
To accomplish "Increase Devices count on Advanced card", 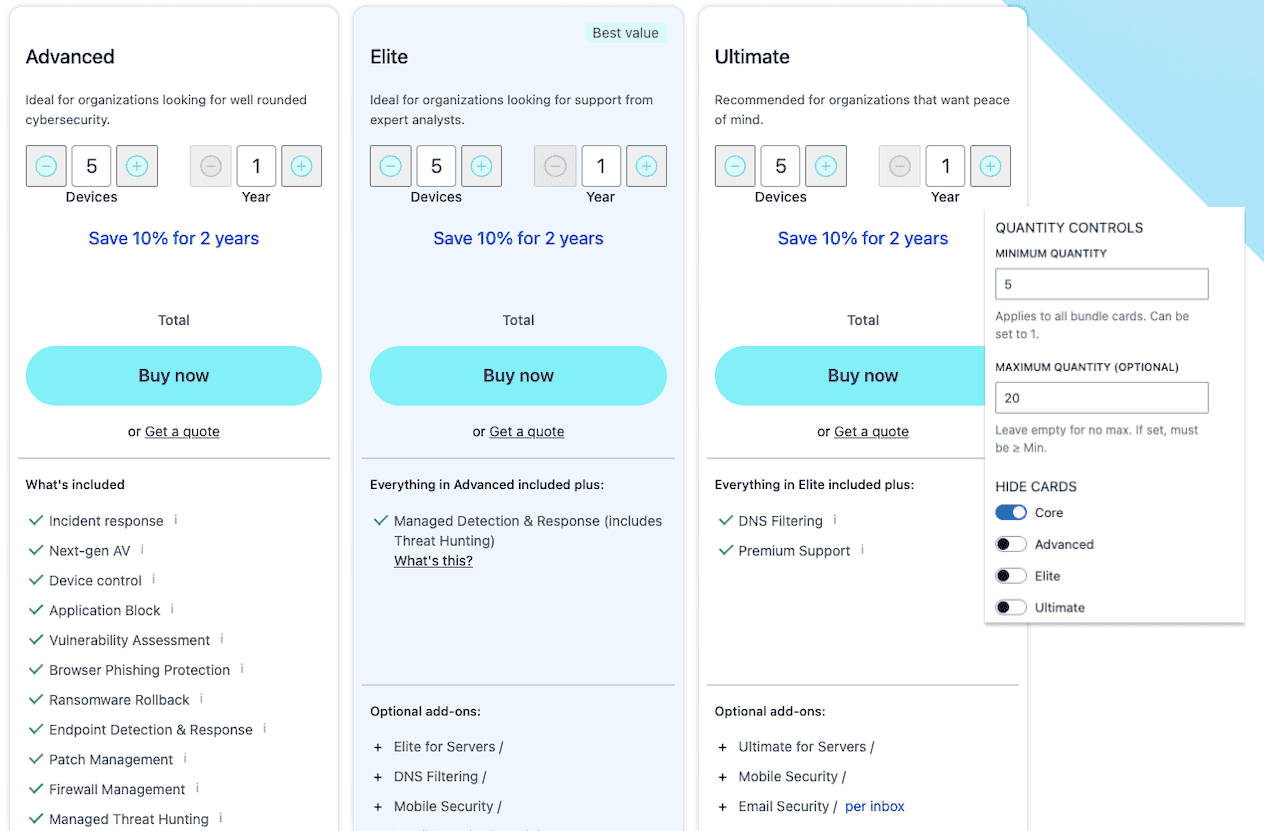I will click(137, 166).
